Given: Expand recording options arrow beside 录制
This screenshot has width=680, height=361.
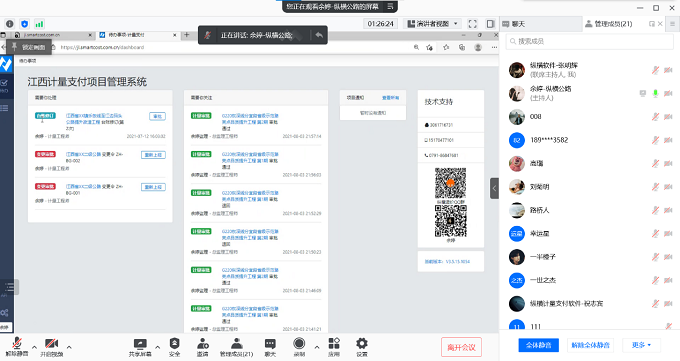Looking at the screenshot, I should click(317, 347).
